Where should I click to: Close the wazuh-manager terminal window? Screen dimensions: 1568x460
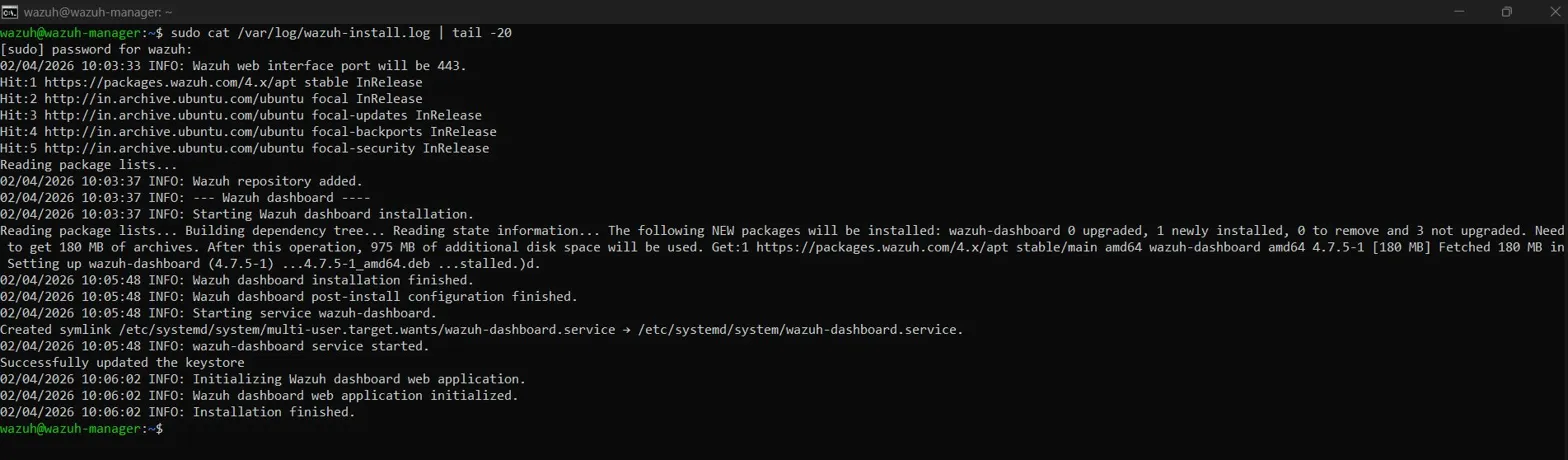pyautogui.click(x=1551, y=11)
